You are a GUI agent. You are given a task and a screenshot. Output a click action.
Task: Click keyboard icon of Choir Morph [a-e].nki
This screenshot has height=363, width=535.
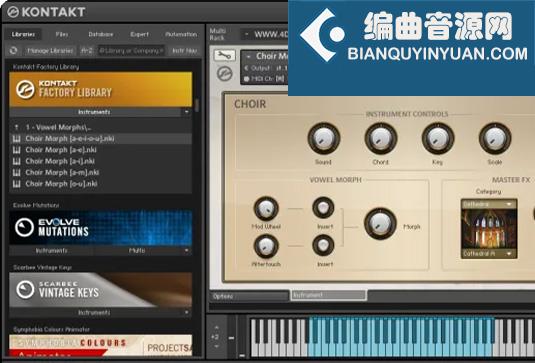pos(16,150)
